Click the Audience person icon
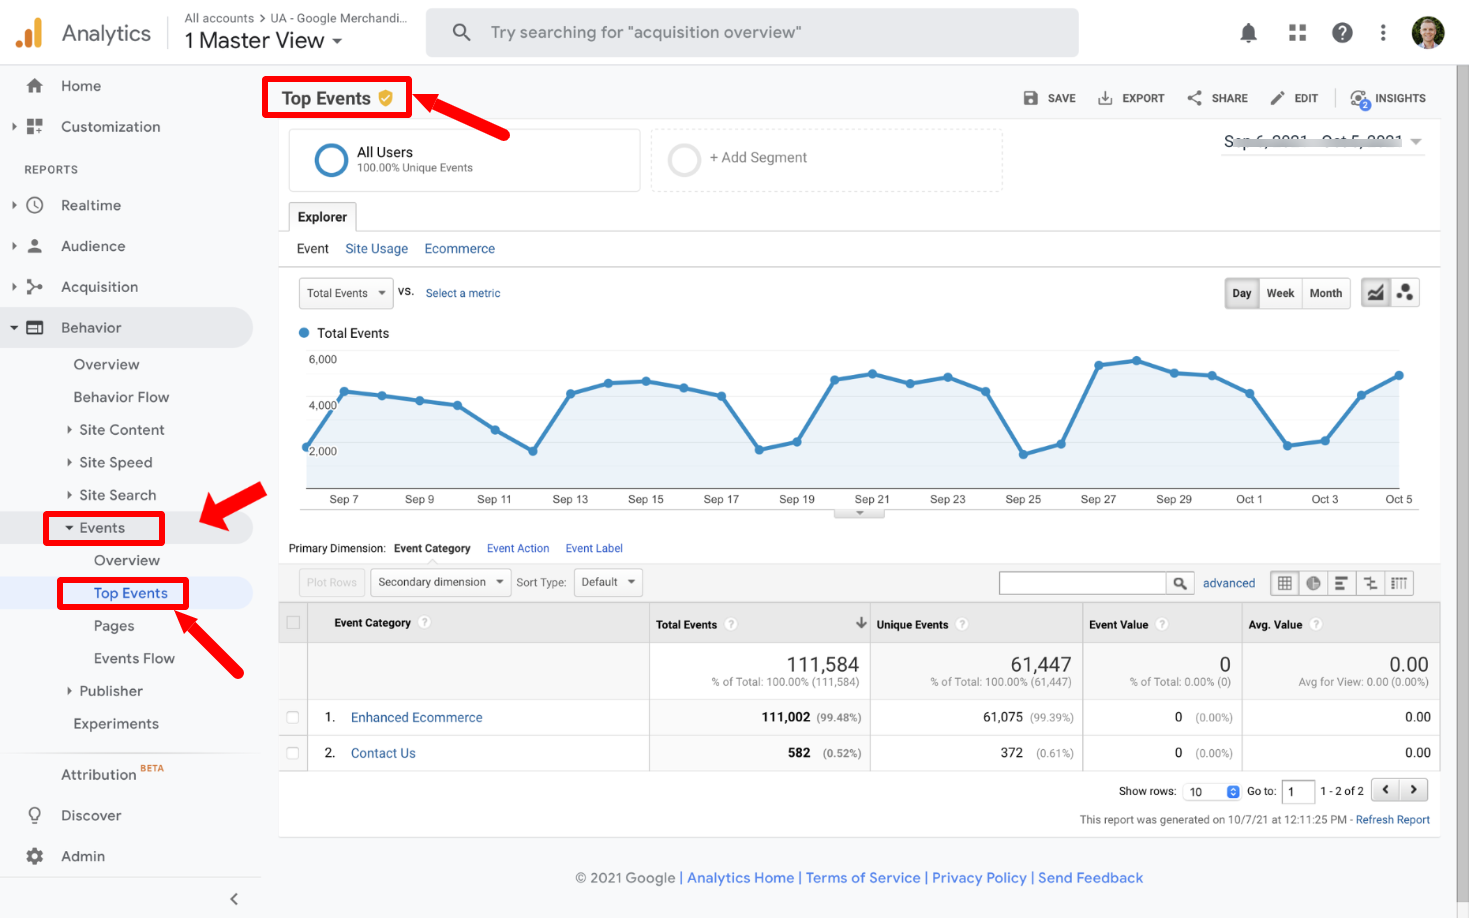This screenshot has height=918, width=1469. tap(35, 246)
